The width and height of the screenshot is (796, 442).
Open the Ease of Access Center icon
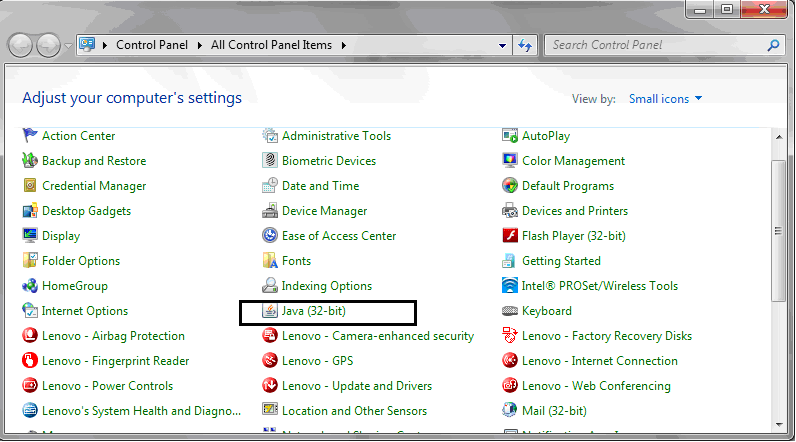(x=270, y=235)
